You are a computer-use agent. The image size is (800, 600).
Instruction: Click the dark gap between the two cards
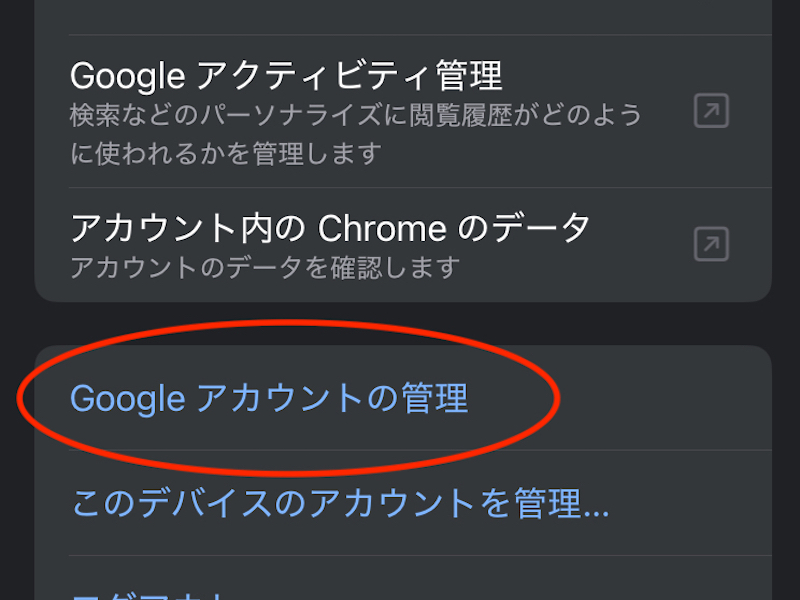[400, 324]
